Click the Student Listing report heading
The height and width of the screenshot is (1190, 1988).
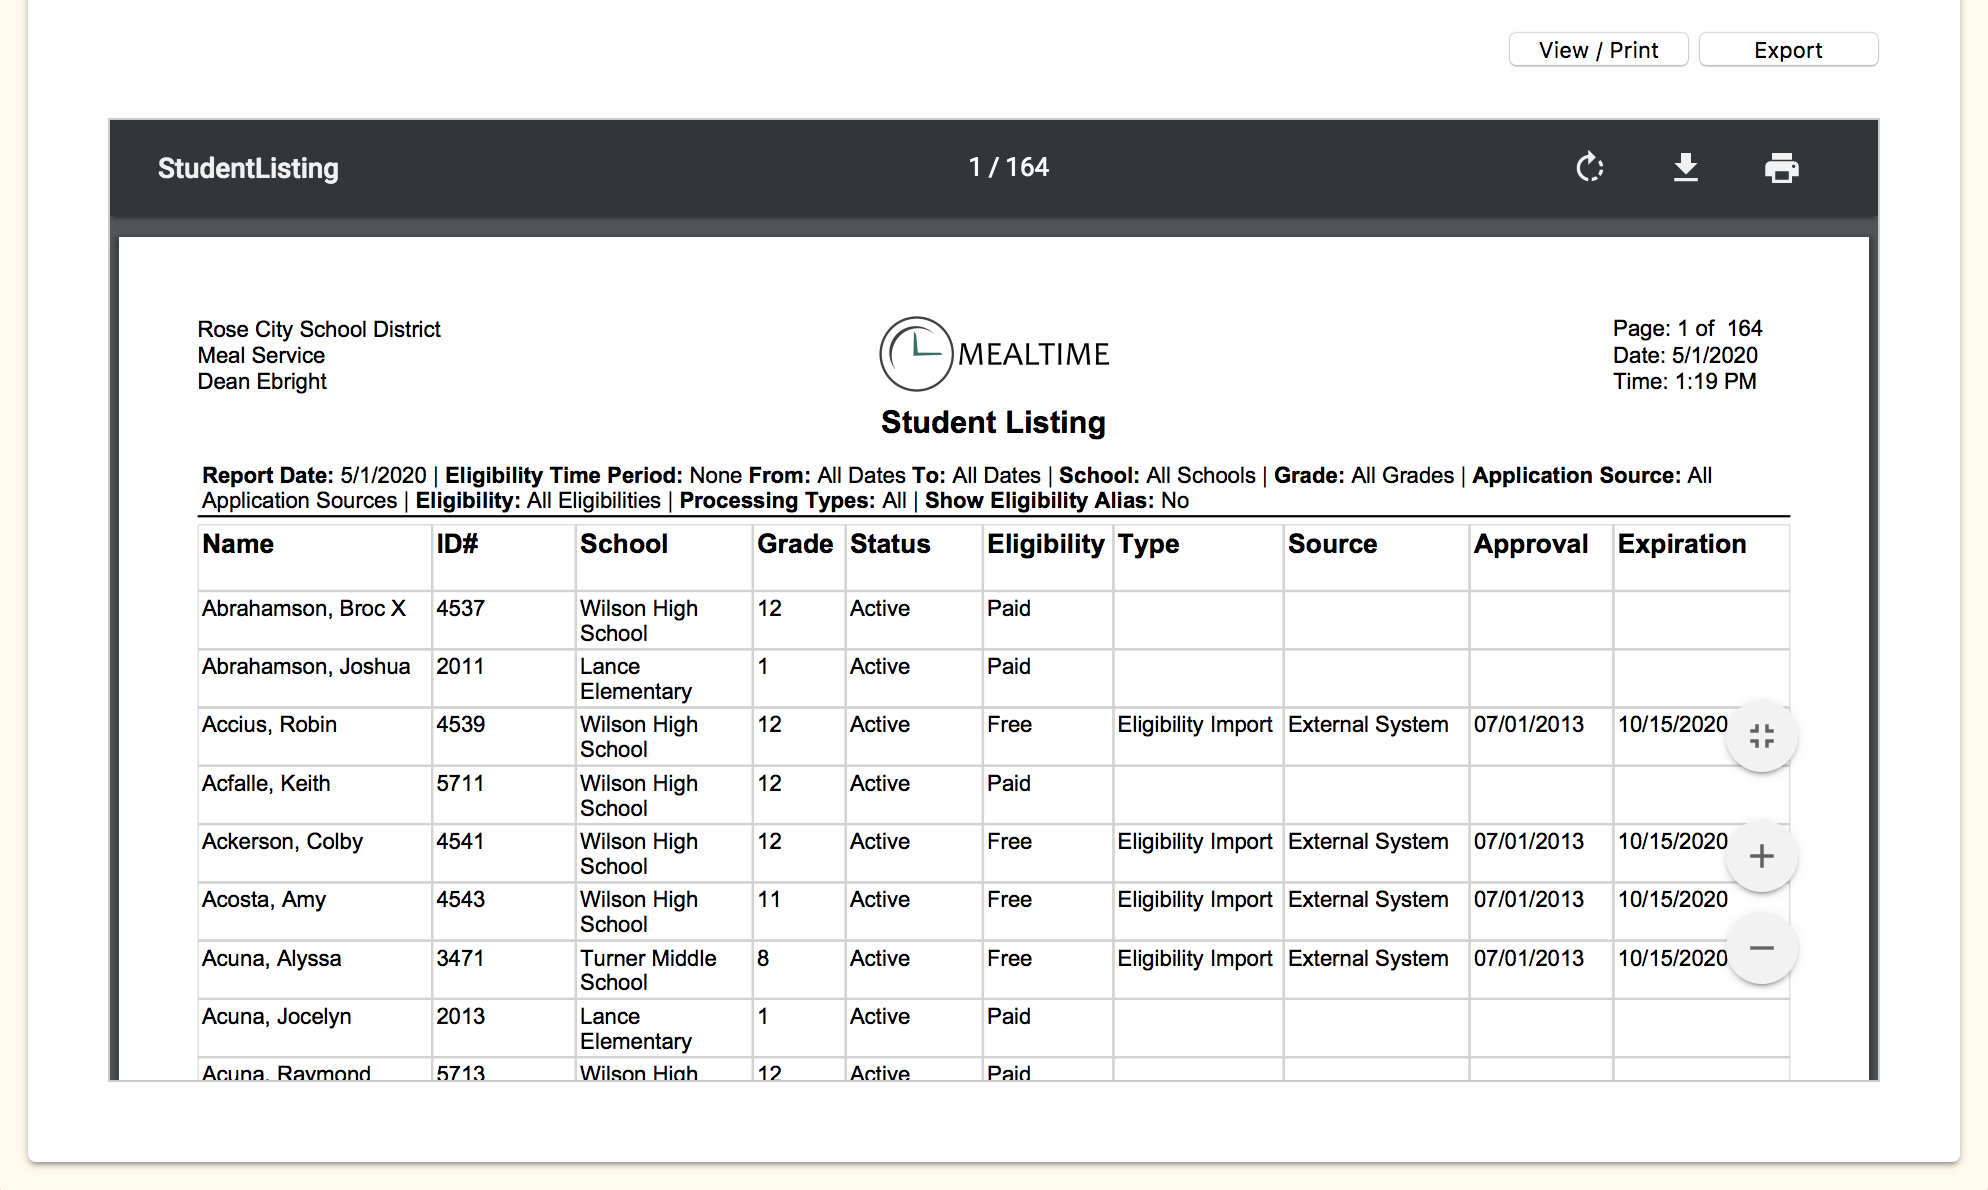tap(993, 422)
